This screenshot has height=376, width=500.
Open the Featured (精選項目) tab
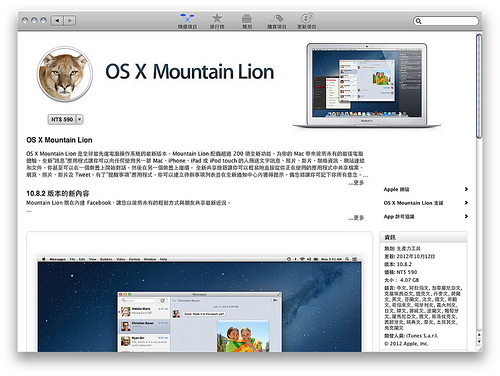click(187, 21)
